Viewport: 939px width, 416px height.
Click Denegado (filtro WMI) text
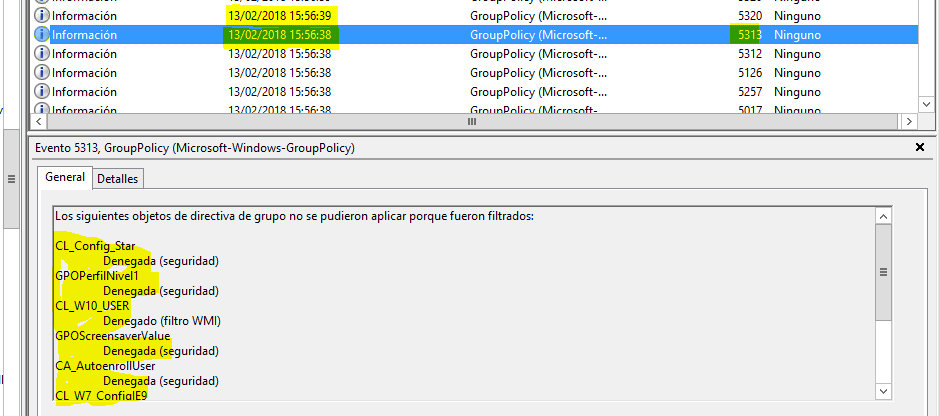tap(162, 321)
